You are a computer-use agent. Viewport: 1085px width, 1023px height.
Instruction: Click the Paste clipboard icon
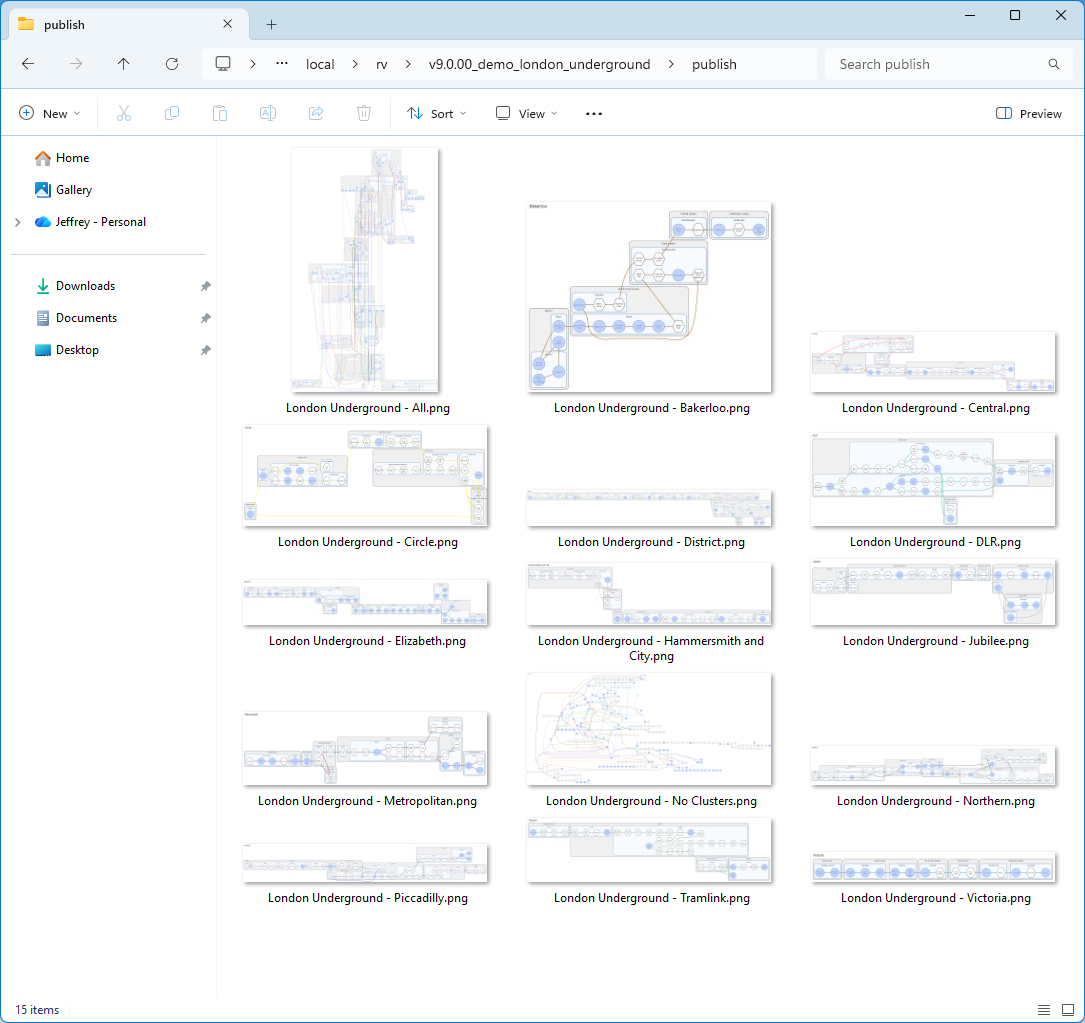point(220,114)
